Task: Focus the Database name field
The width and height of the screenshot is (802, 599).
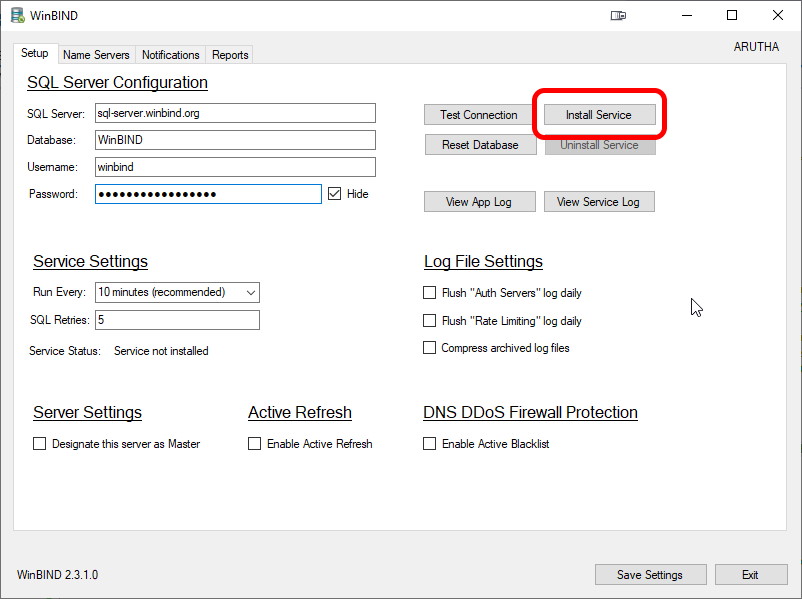Action: coord(235,140)
